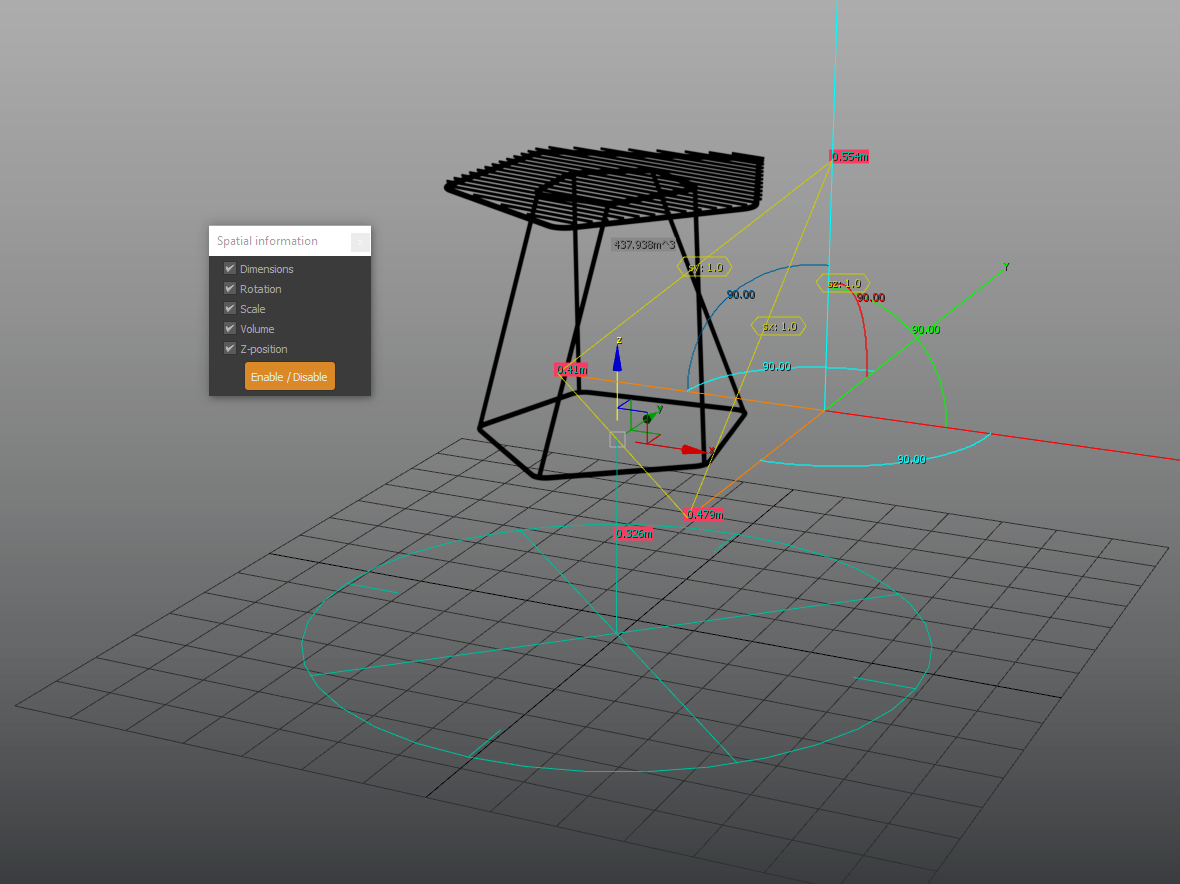This screenshot has width=1180, height=884.
Task: Click the sy: 1.0 scale hexagon label
Action: click(x=704, y=267)
